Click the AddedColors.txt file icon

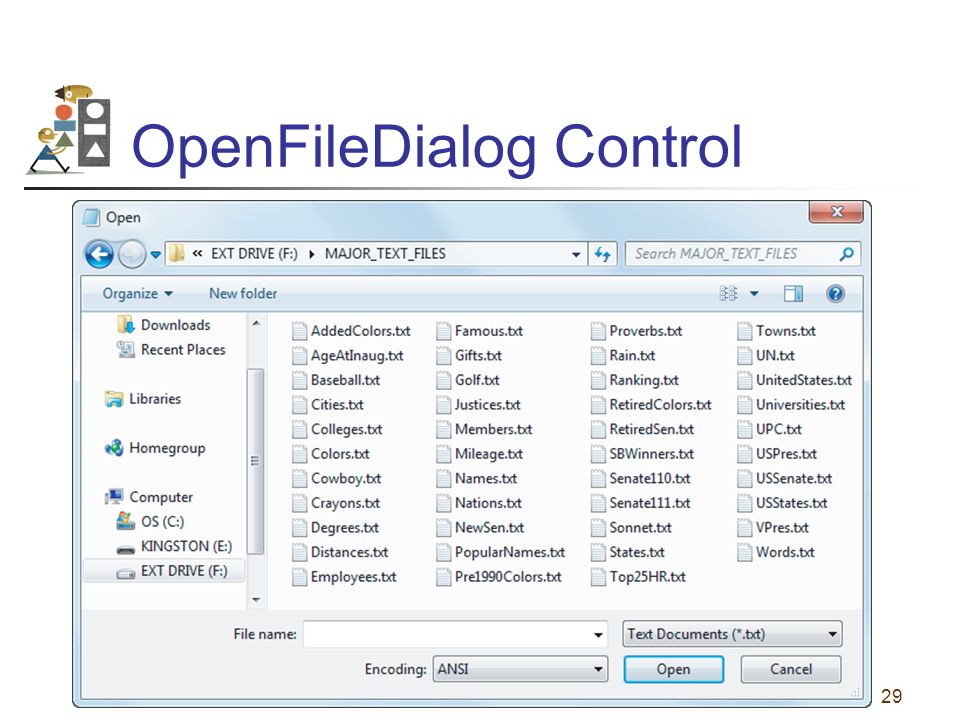click(x=299, y=331)
